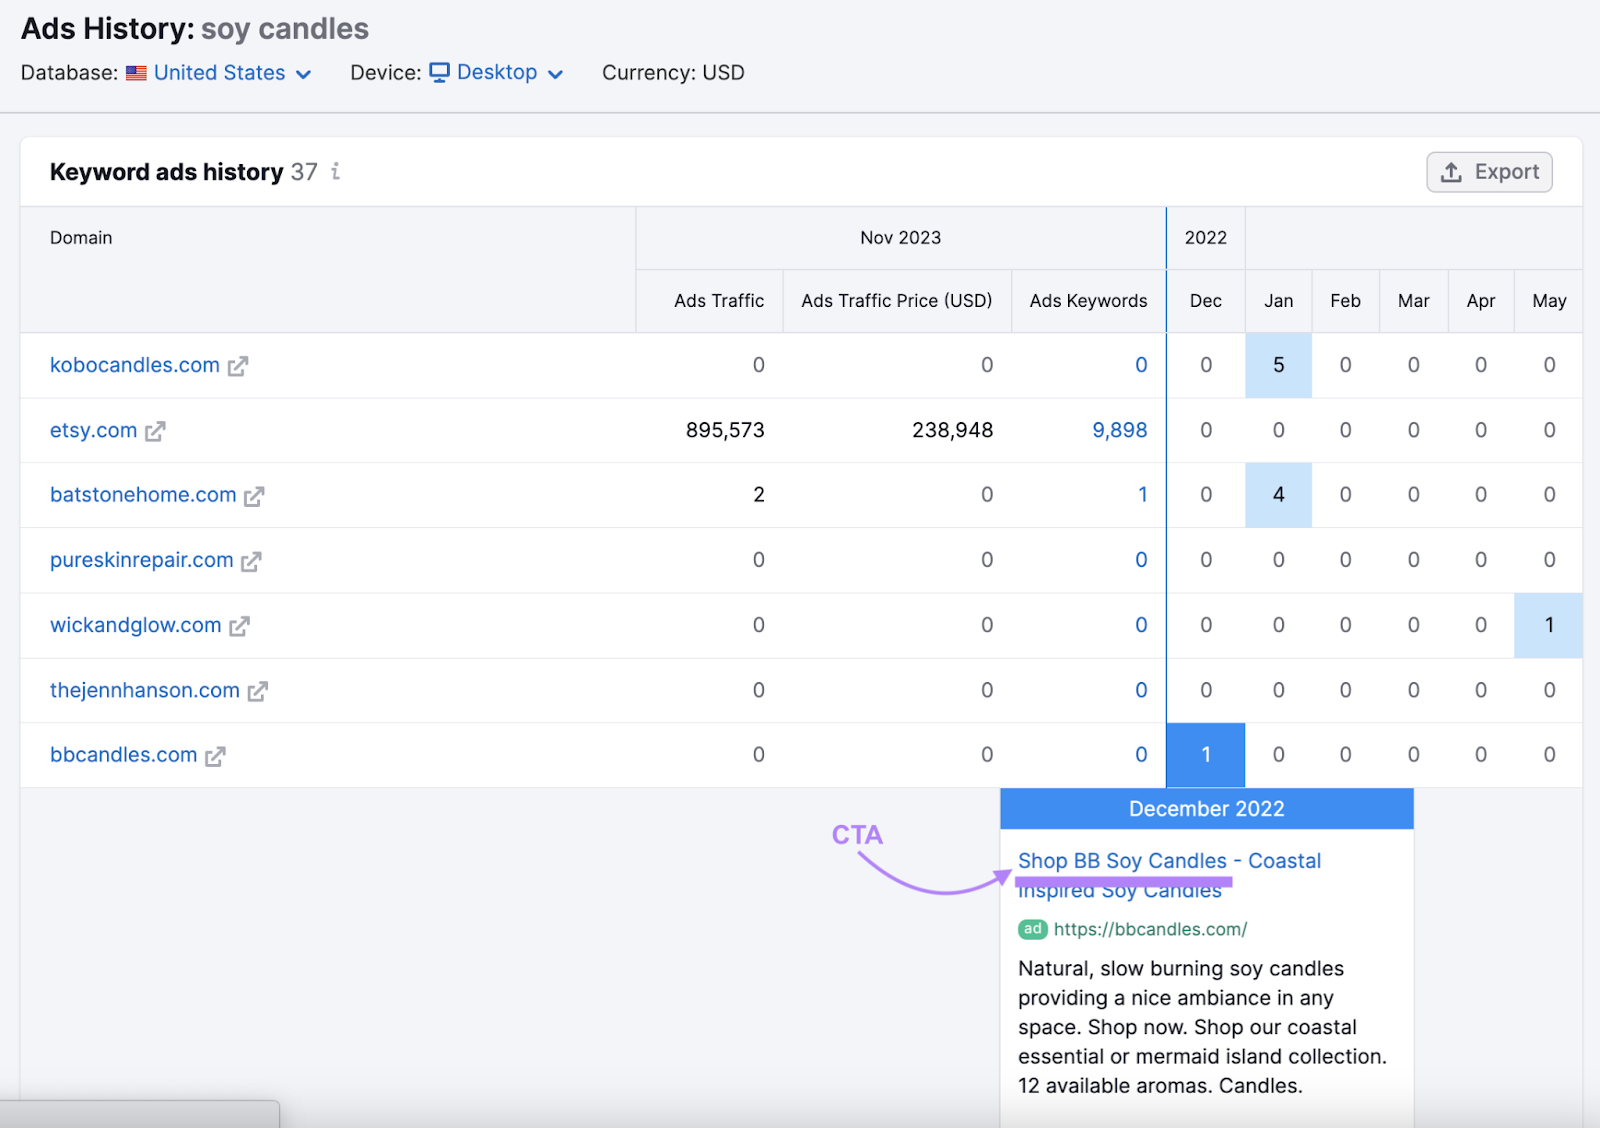Open wickandglow.com via its external link icon

239,626
